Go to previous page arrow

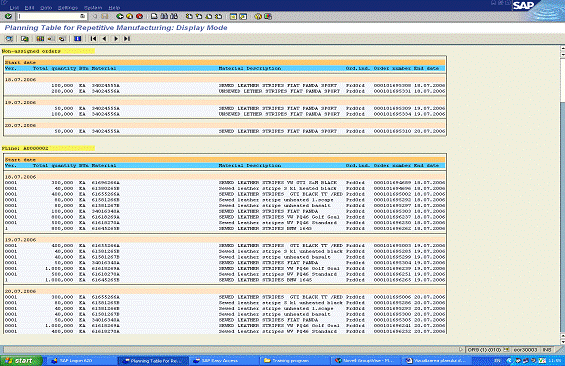104,39
